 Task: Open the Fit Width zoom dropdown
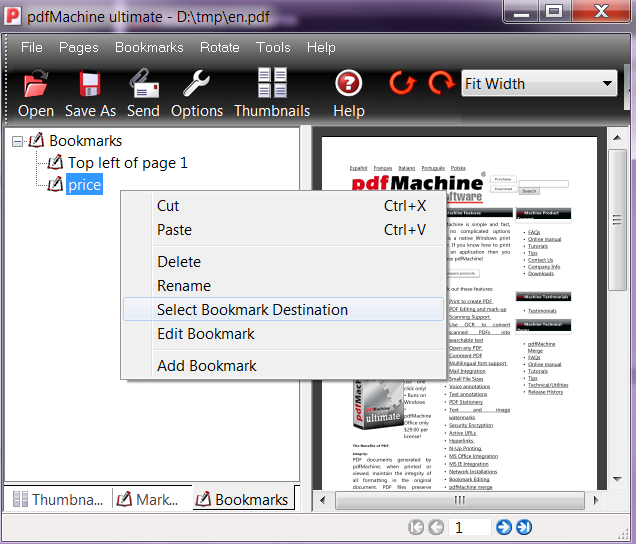coord(607,84)
